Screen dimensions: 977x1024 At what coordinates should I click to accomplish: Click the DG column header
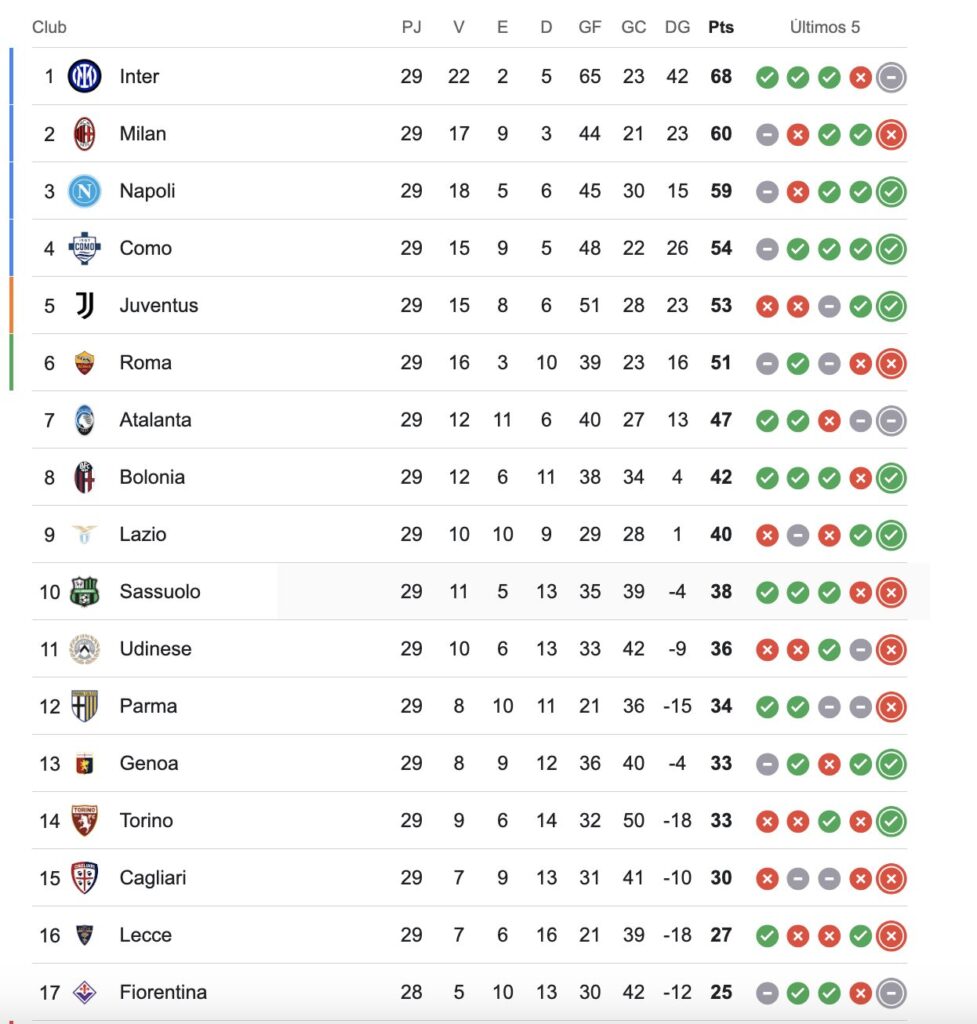pos(677,27)
